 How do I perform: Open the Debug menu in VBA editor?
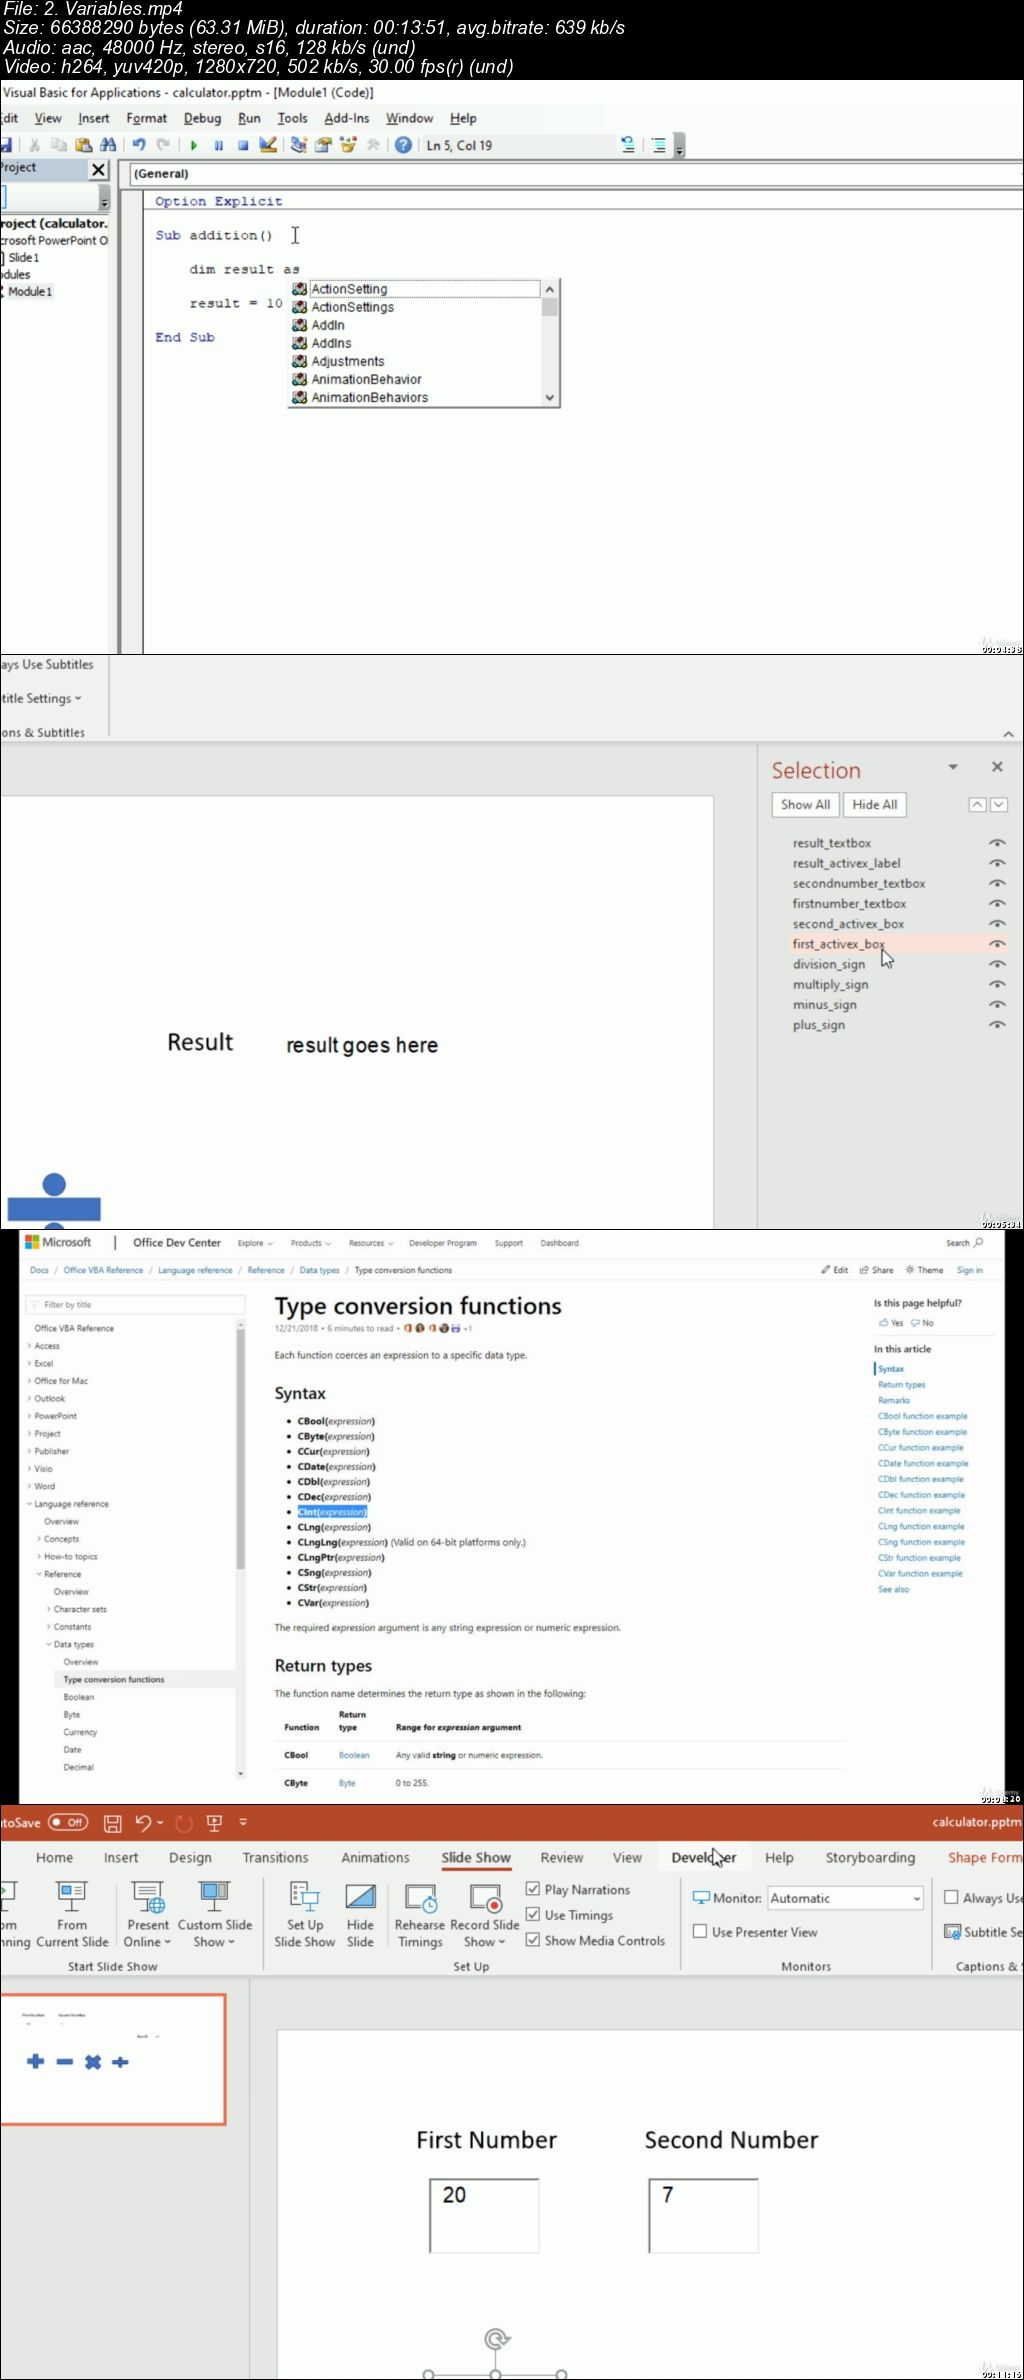tap(202, 118)
